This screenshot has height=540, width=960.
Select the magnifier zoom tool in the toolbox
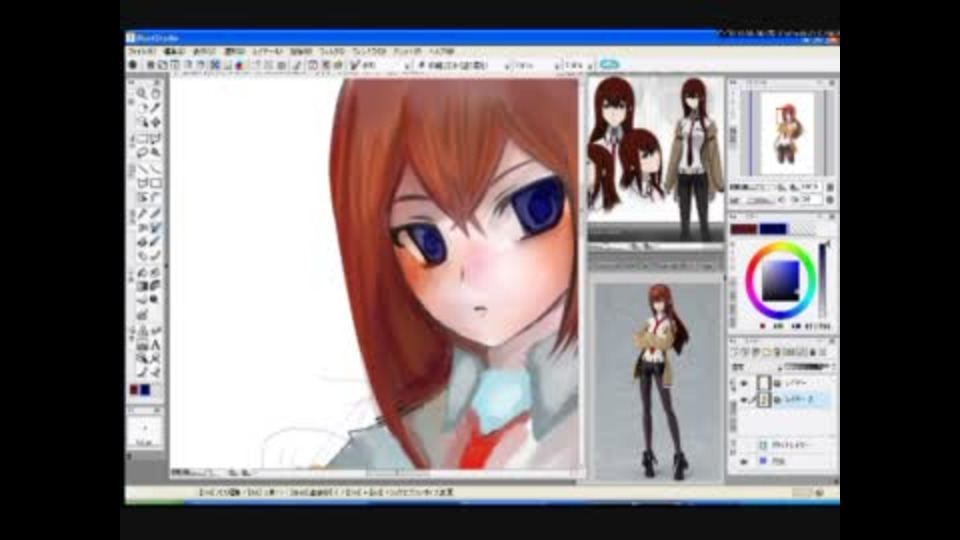click(142, 94)
